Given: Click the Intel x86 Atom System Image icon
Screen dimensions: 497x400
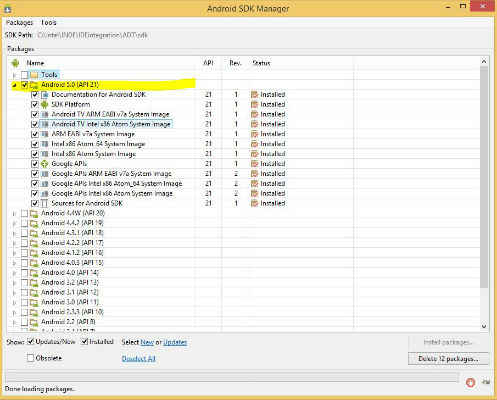Looking at the screenshot, I should 44,154.
